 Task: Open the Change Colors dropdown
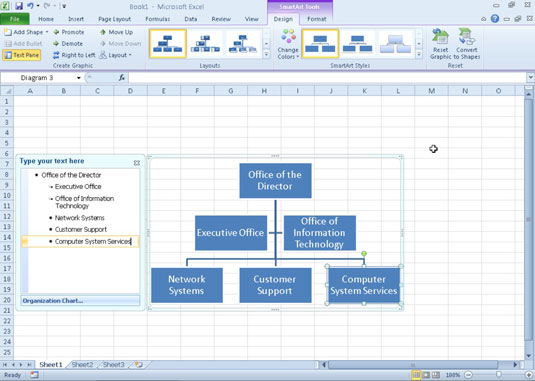(x=288, y=44)
